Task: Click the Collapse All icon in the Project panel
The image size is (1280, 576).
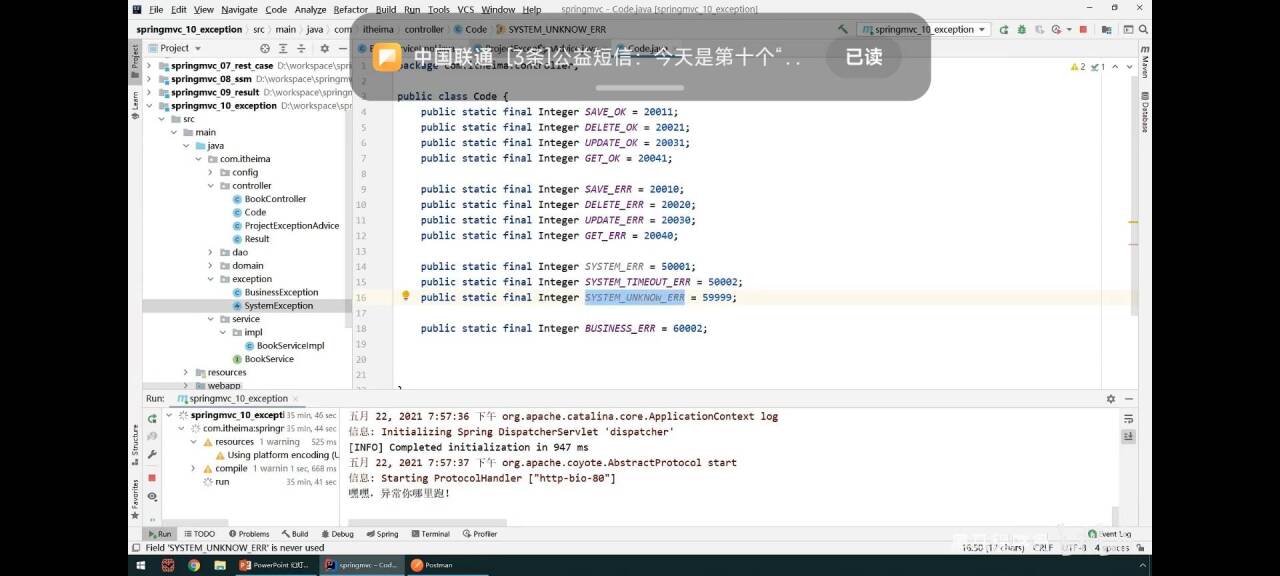Action: tap(300, 48)
